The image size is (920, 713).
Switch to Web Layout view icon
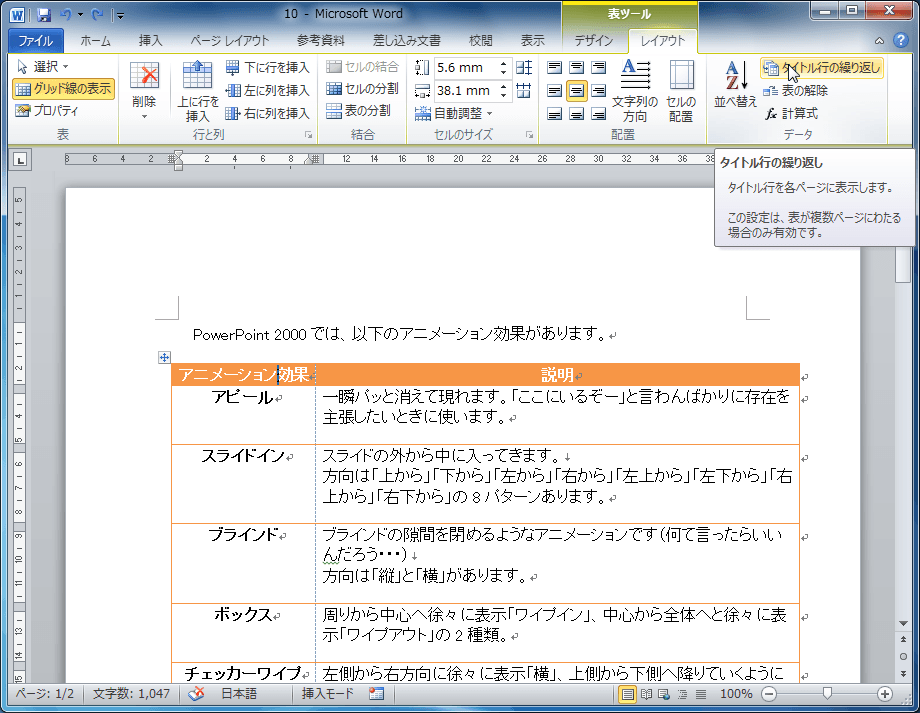pyautogui.click(x=664, y=694)
